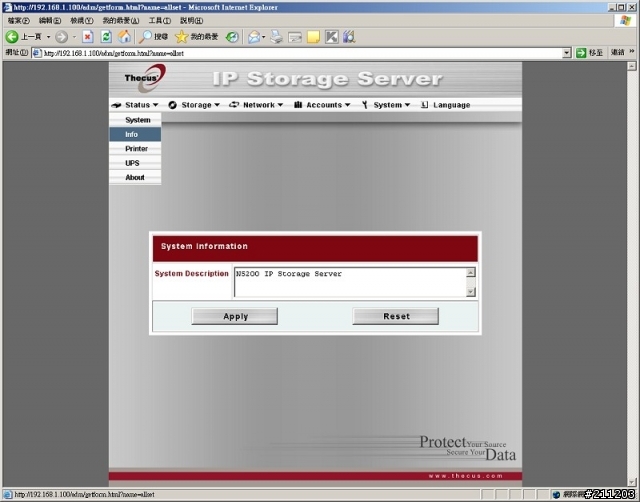Open the Forward button history dropdown arrow
This screenshot has height=502, width=640.
tap(74, 37)
